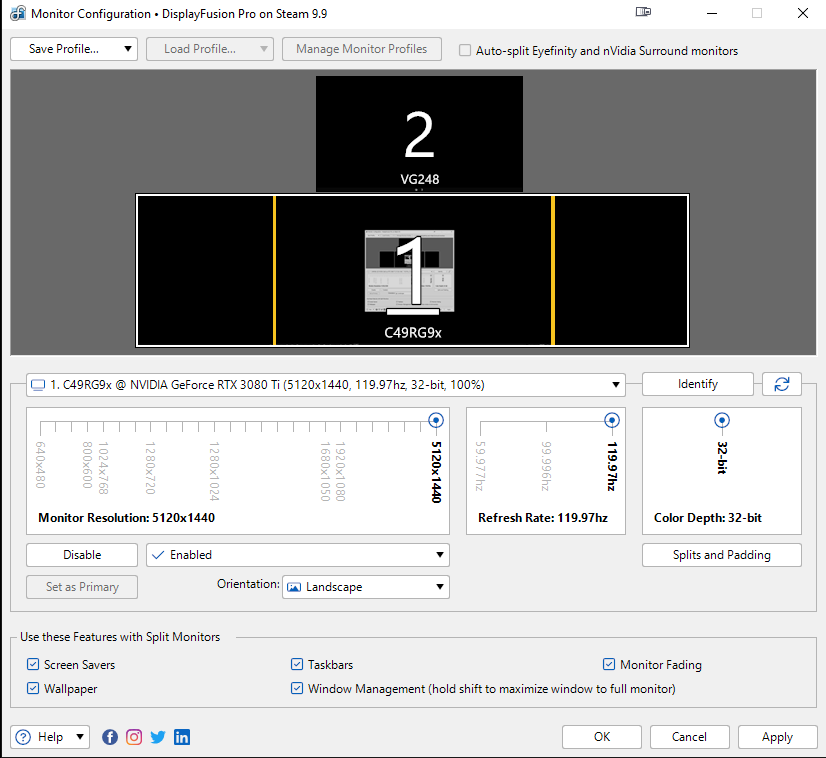Enable Auto-split Eyefinity and nVidia Surround monitors

click(x=465, y=51)
